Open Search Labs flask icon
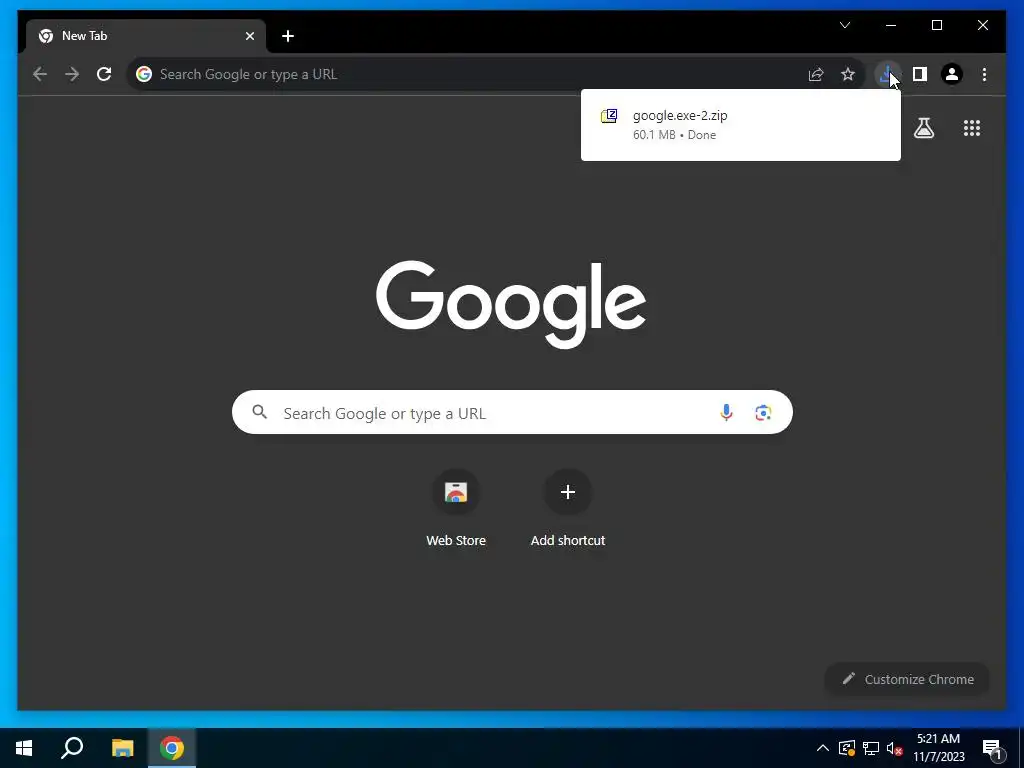The image size is (1024, 768). click(x=923, y=128)
